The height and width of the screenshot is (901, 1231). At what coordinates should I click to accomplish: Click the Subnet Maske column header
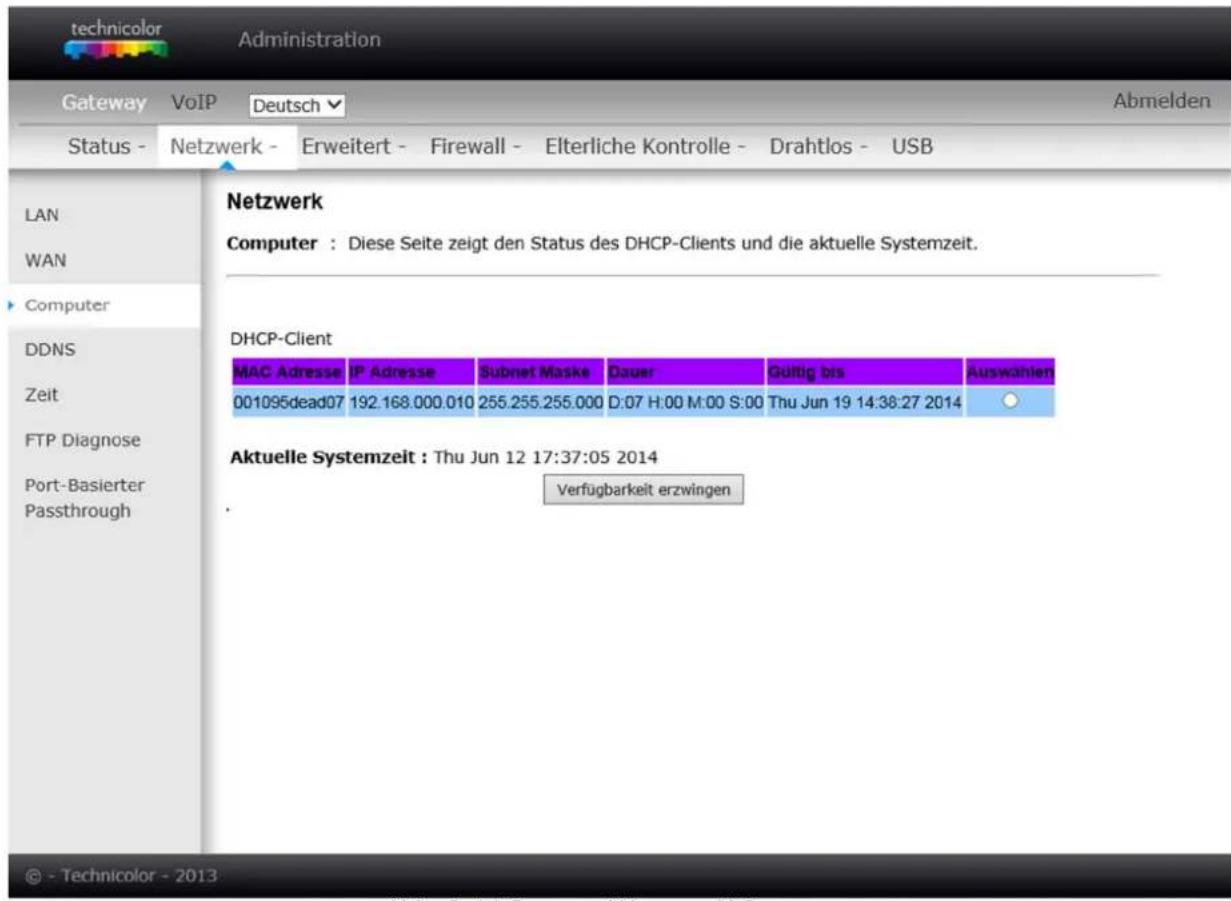[x=540, y=373]
